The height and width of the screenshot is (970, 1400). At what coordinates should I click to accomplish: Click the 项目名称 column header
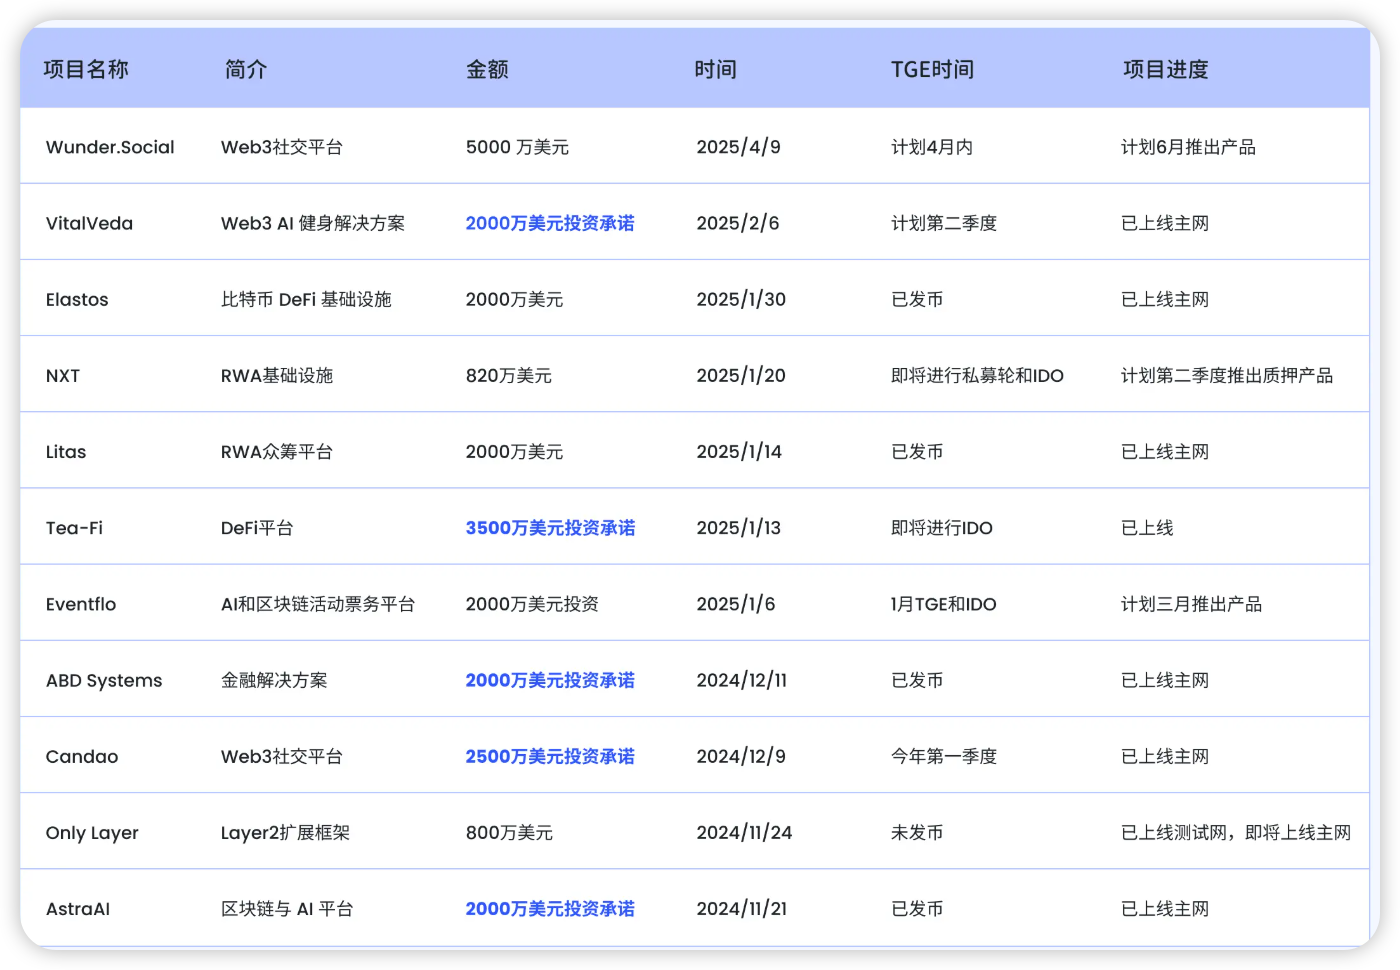86,69
